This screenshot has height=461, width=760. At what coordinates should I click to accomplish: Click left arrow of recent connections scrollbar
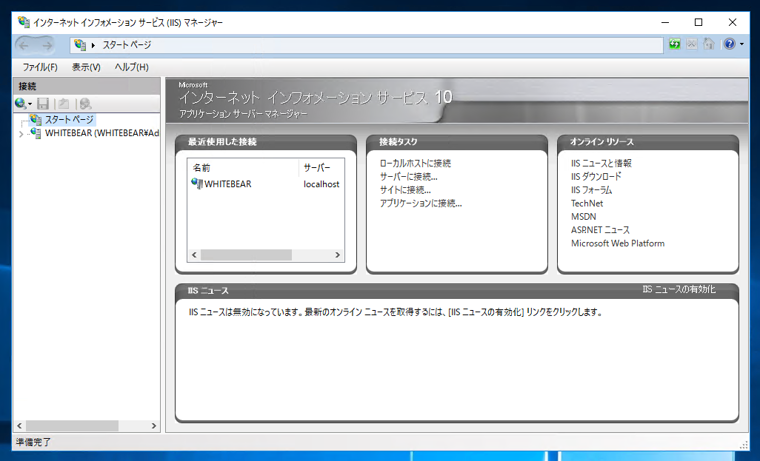tap(194, 255)
